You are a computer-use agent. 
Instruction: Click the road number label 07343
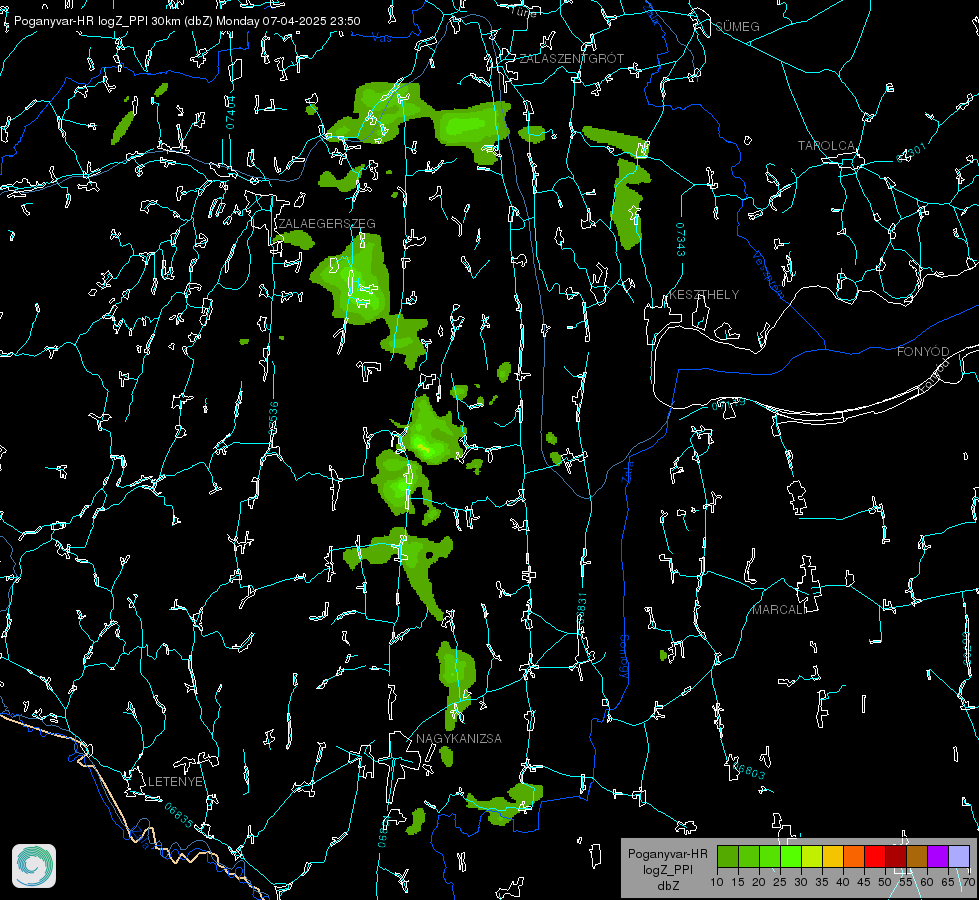[681, 239]
